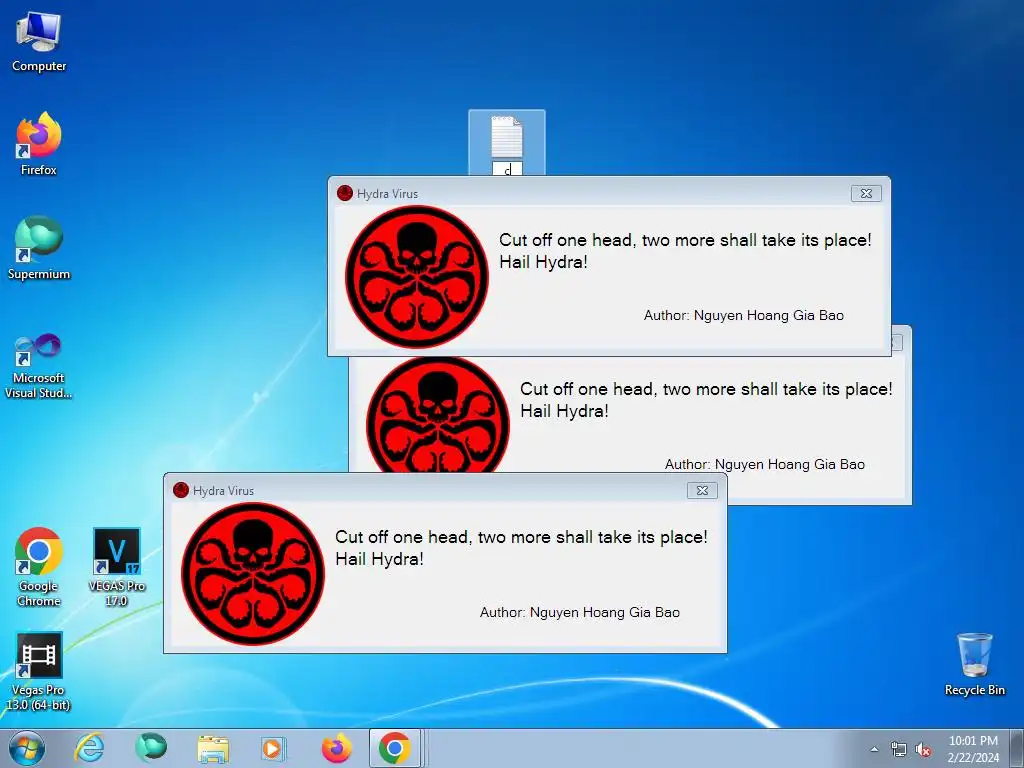
Task: Click the top window's Hydra title icon
Action: pos(345,193)
